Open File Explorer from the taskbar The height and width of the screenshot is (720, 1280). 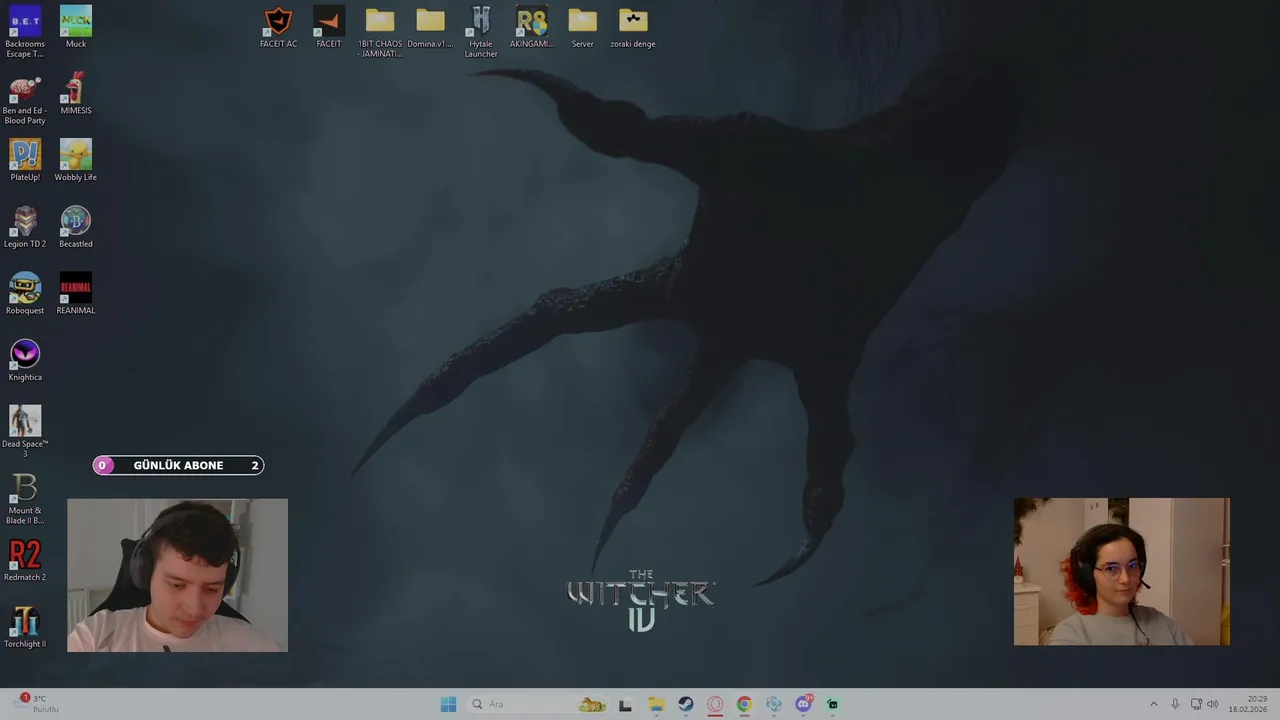coord(656,704)
